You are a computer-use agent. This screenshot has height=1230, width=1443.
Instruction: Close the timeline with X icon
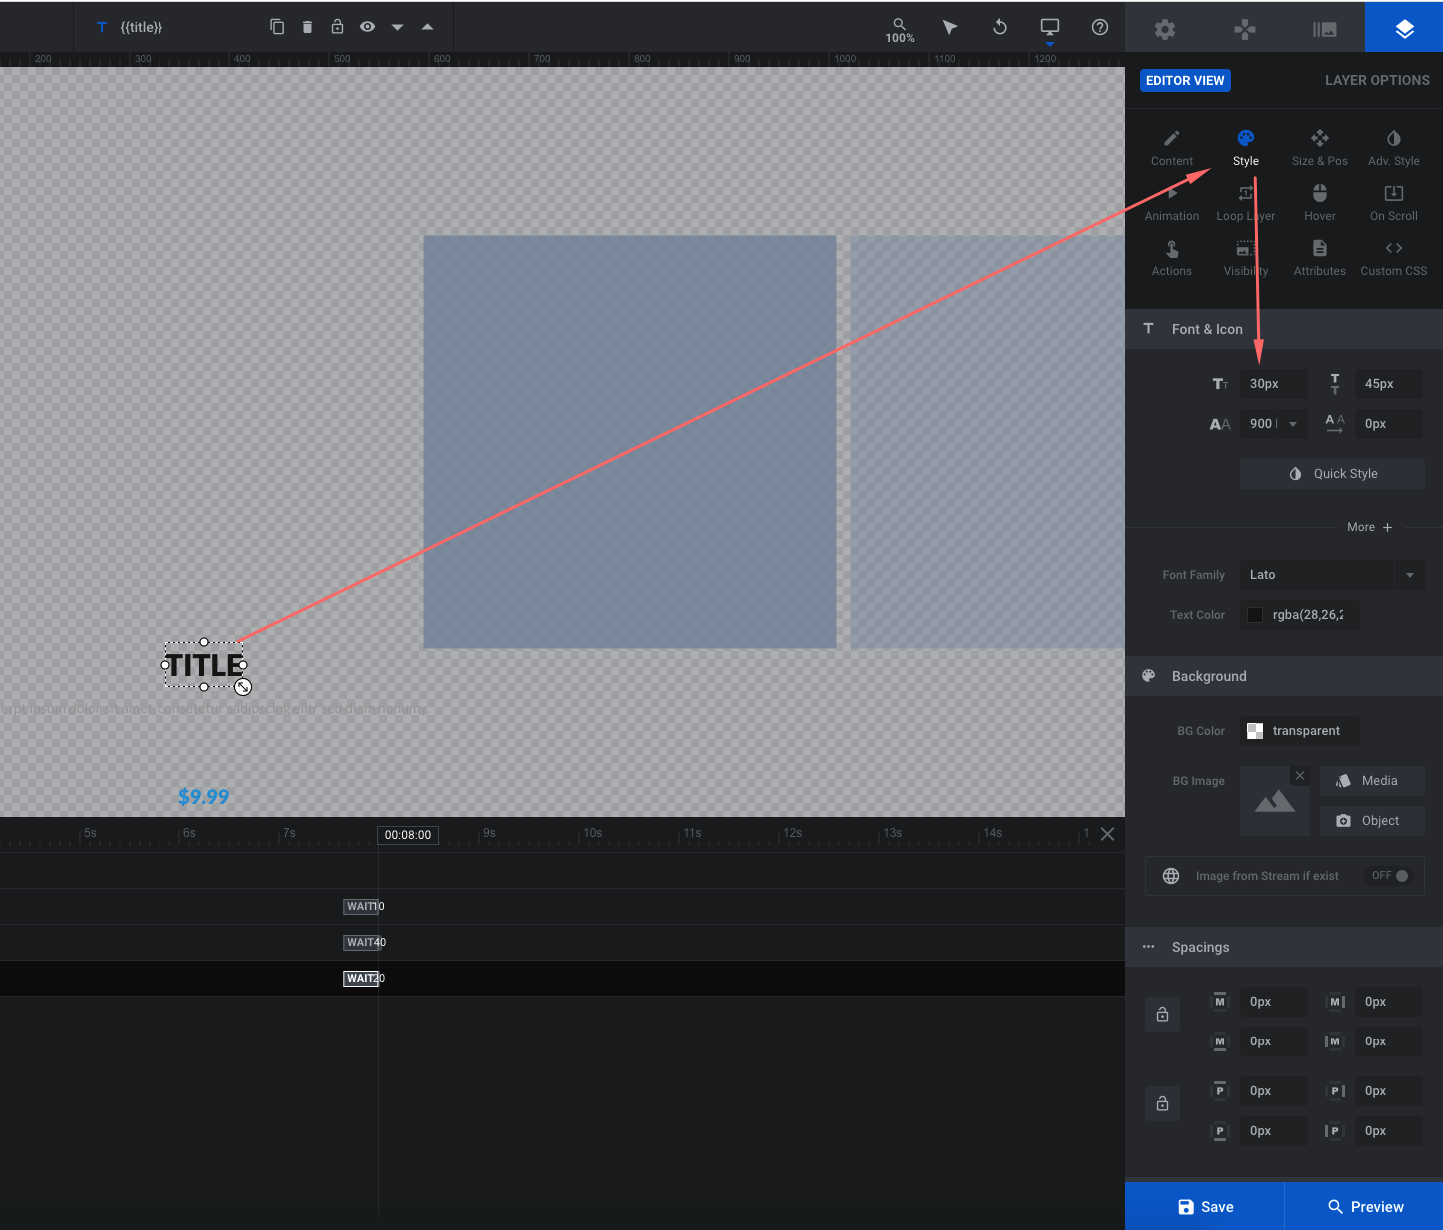[x=1107, y=834]
